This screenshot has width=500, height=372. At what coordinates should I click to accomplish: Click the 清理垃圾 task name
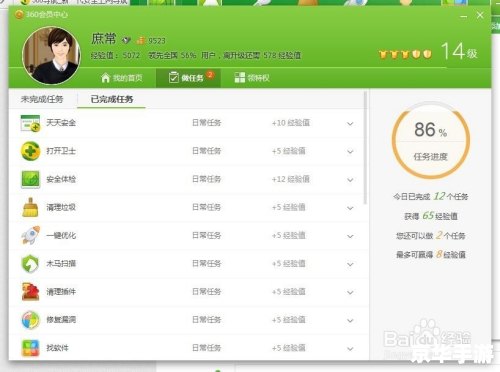click(61, 207)
